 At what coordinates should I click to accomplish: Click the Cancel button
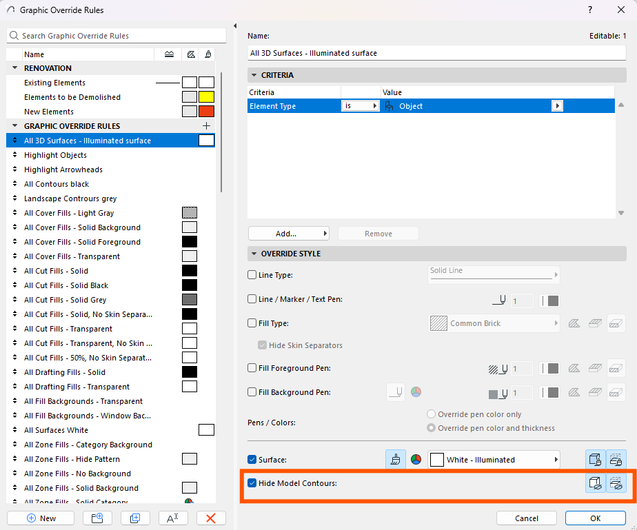pos(526,518)
